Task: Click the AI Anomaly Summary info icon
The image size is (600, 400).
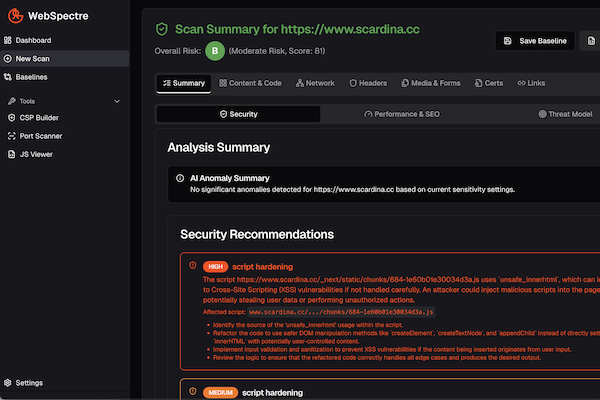Action: pyautogui.click(x=180, y=178)
